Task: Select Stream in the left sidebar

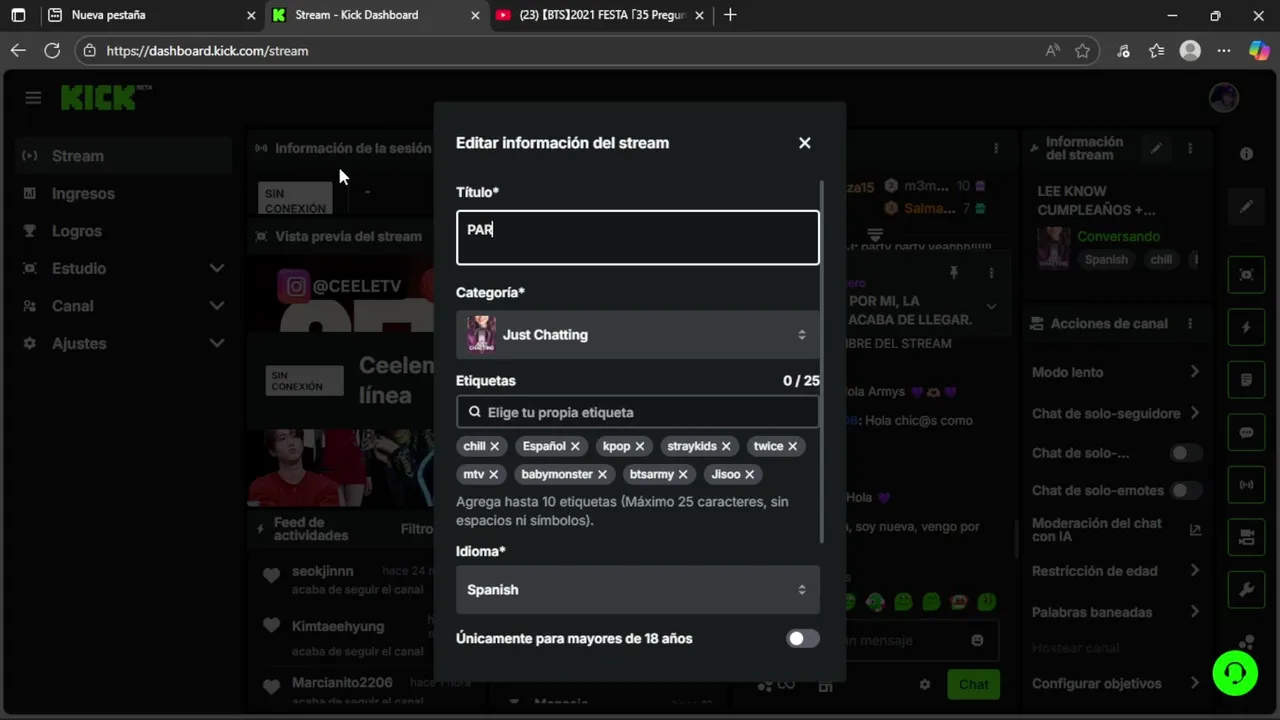Action: 125,156
